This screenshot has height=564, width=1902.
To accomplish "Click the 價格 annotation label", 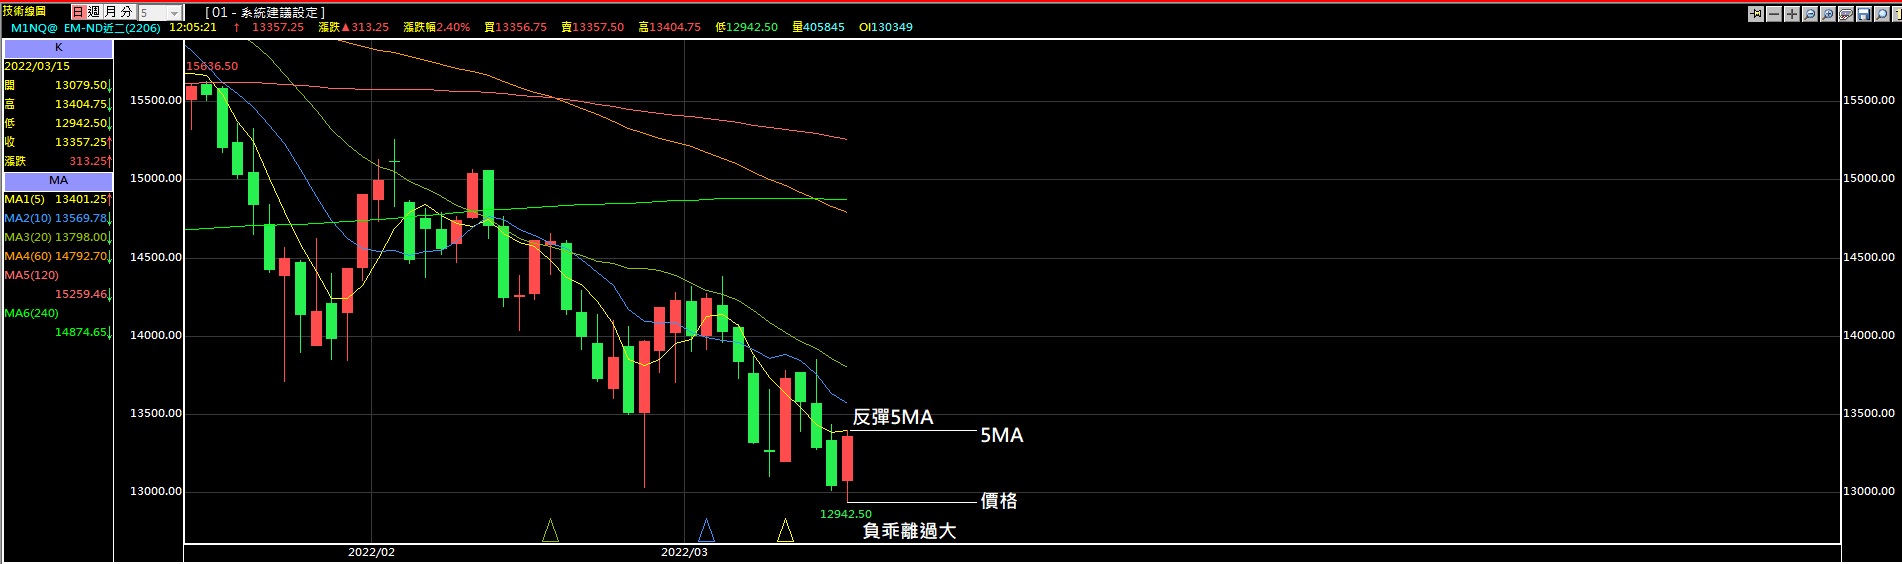I will 998,501.
